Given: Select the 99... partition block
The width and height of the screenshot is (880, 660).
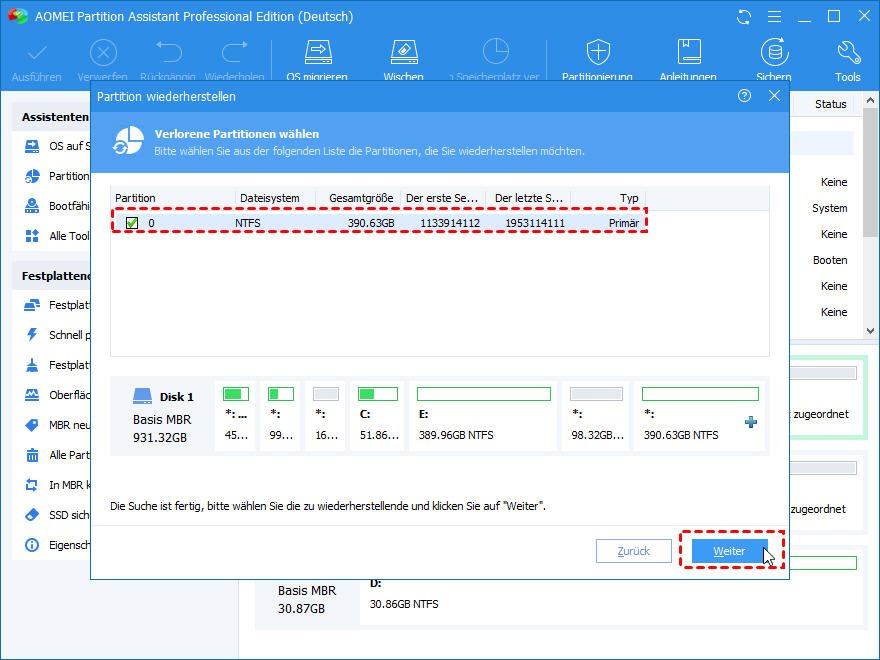Looking at the screenshot, I should (x=281, y=415).
